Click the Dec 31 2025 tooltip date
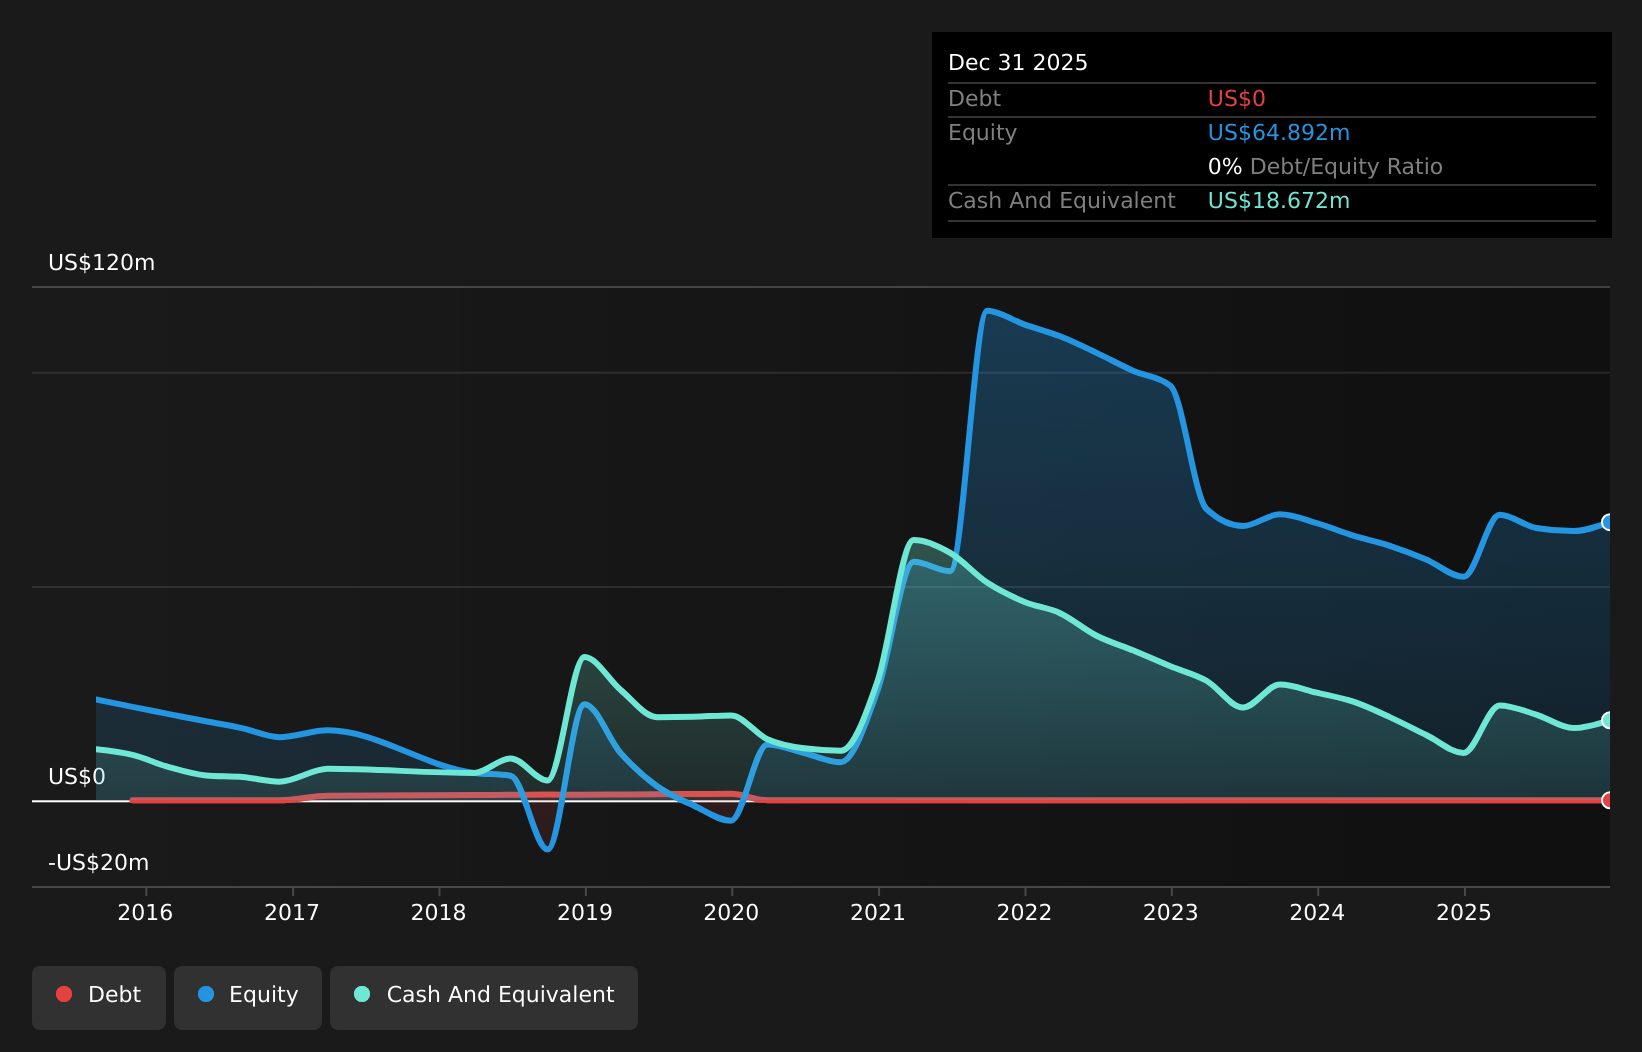Image resolution: width=1642 pixels, height=1052 pixels. [x=1018, y=63]
